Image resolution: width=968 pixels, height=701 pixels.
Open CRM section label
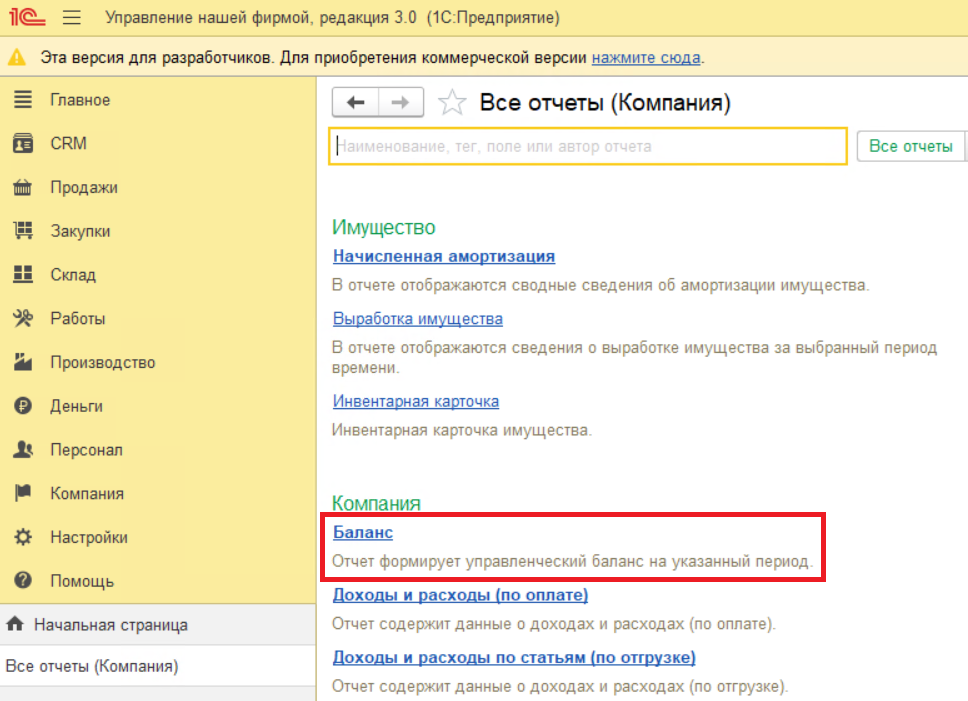(69, 143)
